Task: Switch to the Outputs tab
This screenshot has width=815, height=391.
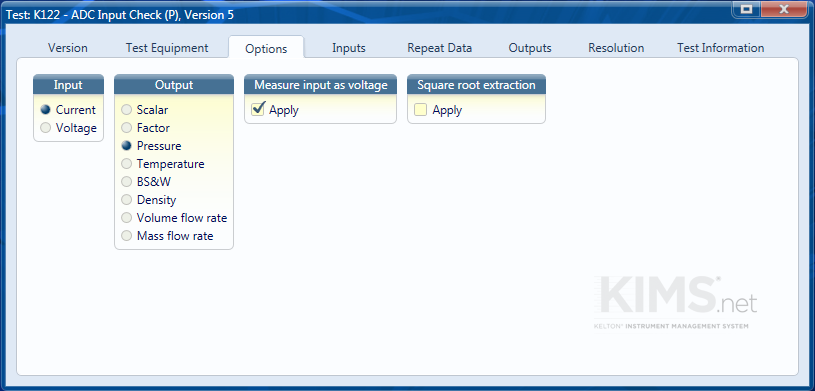Action: [530, 48]
